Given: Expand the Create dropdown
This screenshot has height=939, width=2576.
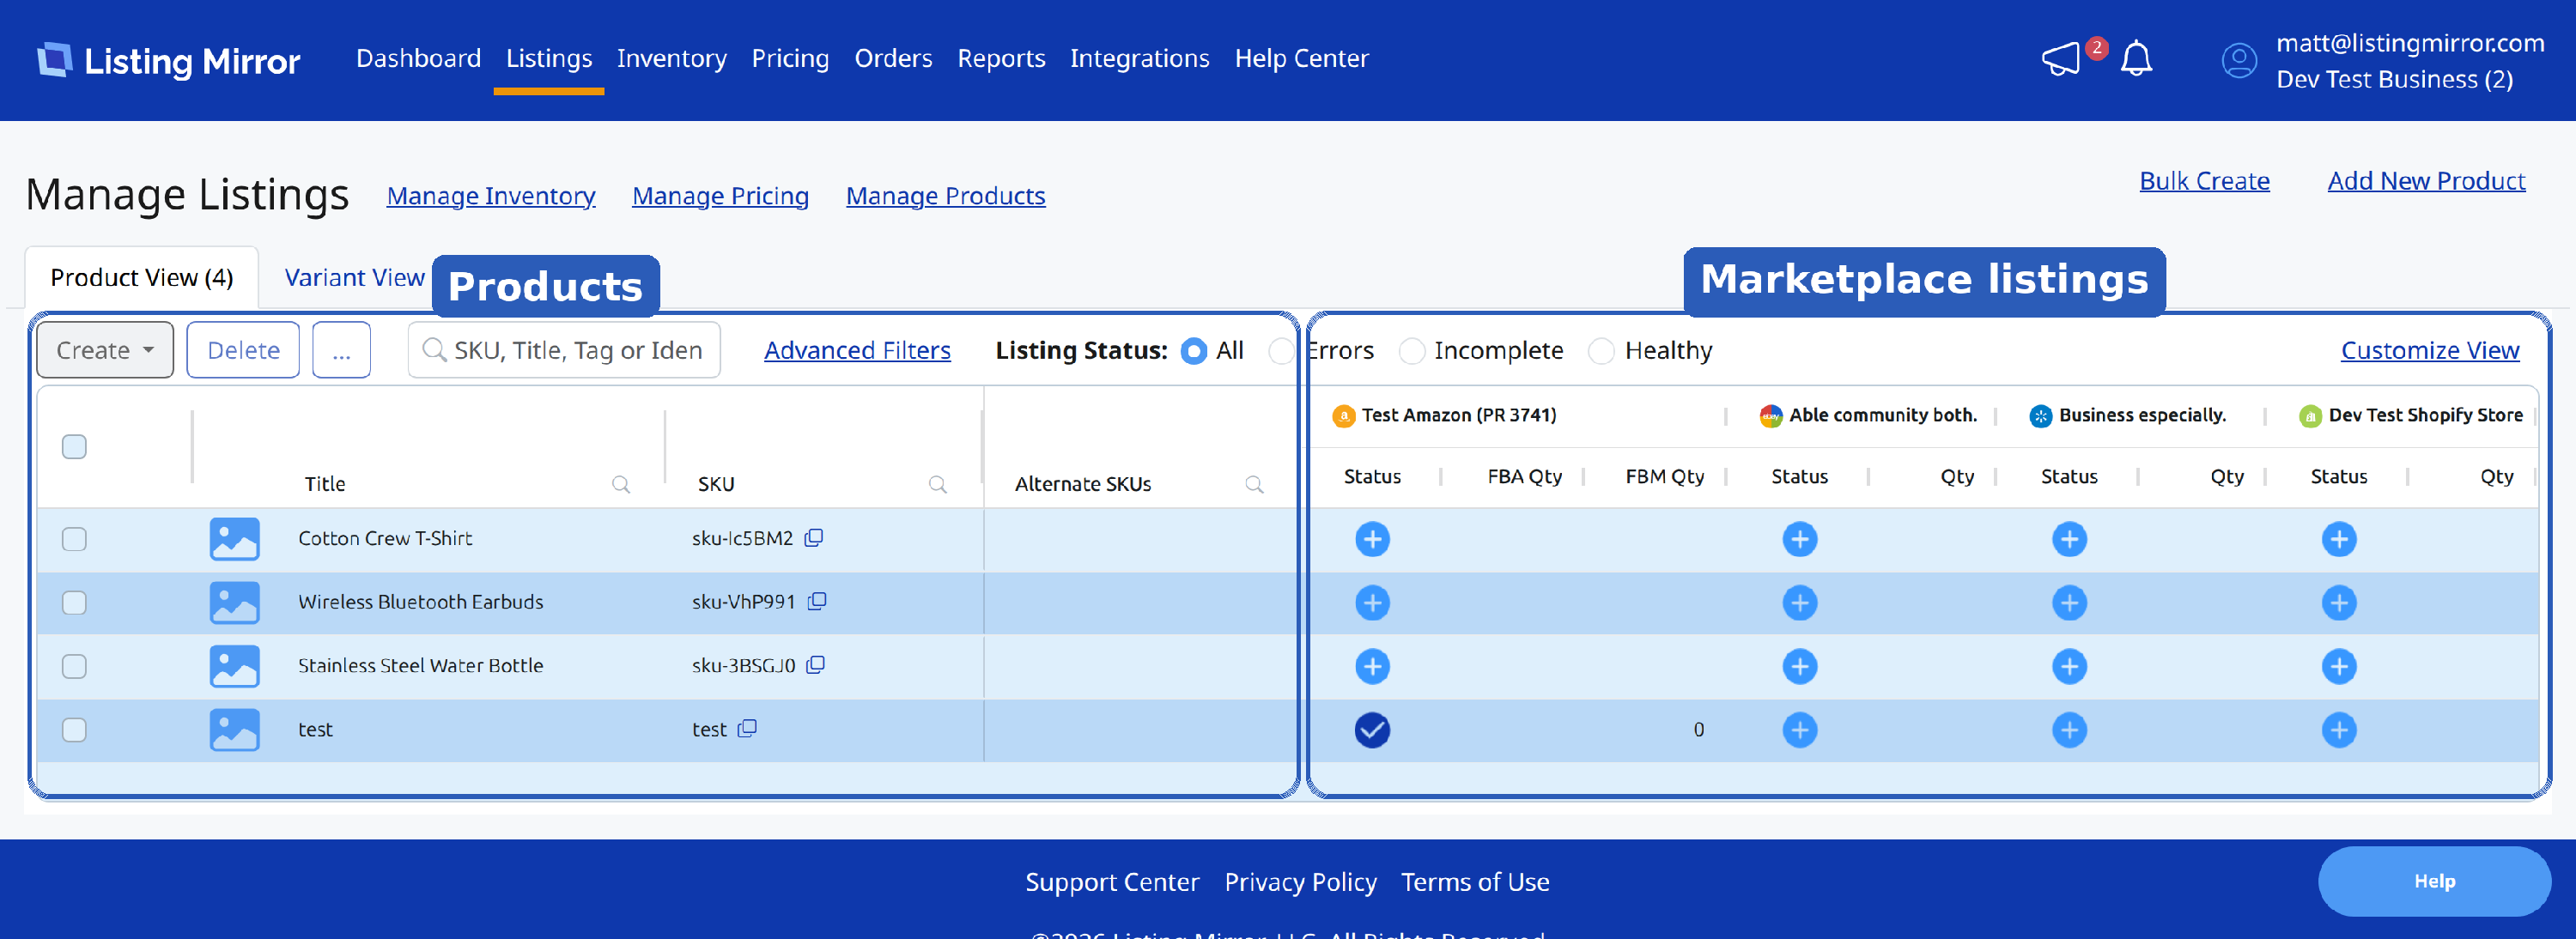Looking at the screenshot, I should point(105,350).
